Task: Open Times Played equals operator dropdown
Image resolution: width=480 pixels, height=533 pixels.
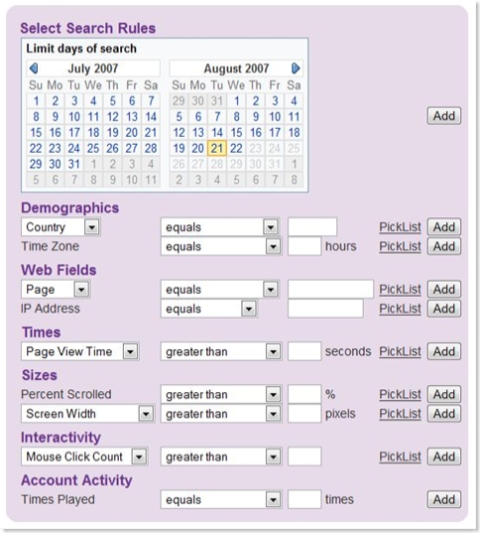Action: 273,500
